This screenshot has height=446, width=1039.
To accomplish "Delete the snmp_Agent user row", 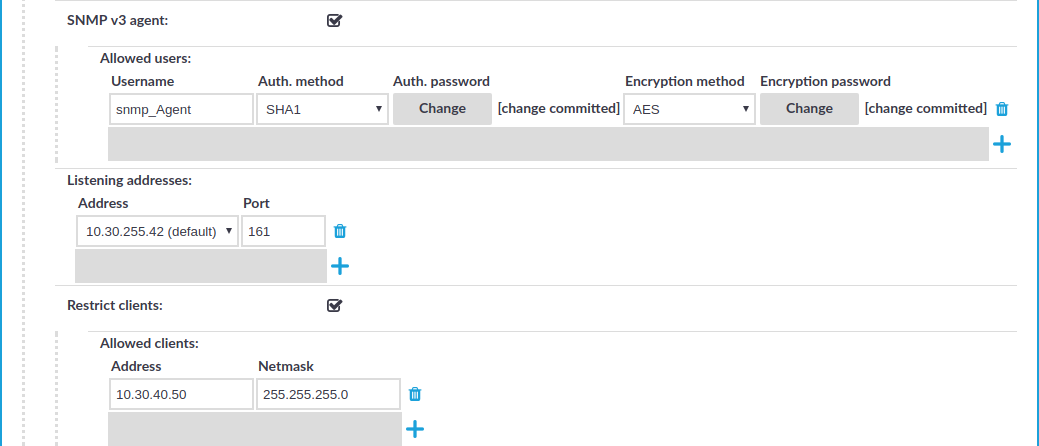I will (x=1002, y=109).
